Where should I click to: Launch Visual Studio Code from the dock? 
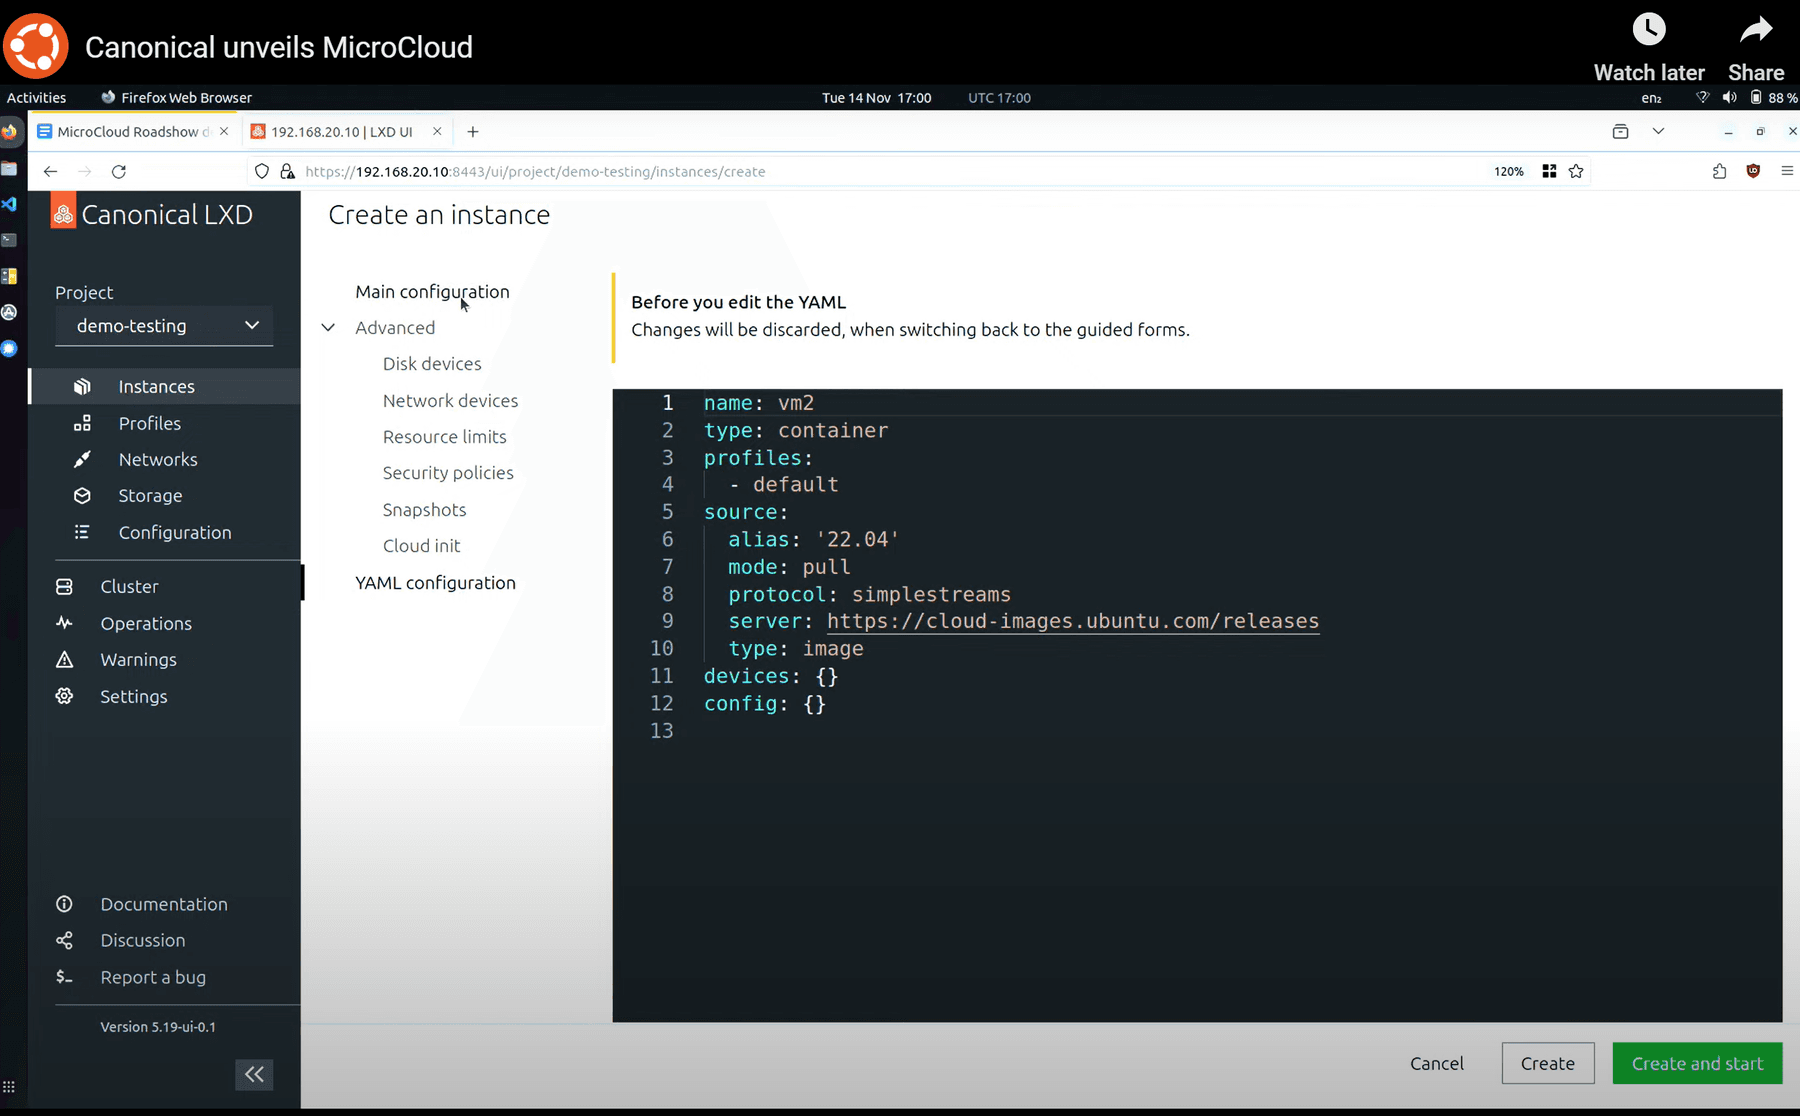(x=10, y=204)
